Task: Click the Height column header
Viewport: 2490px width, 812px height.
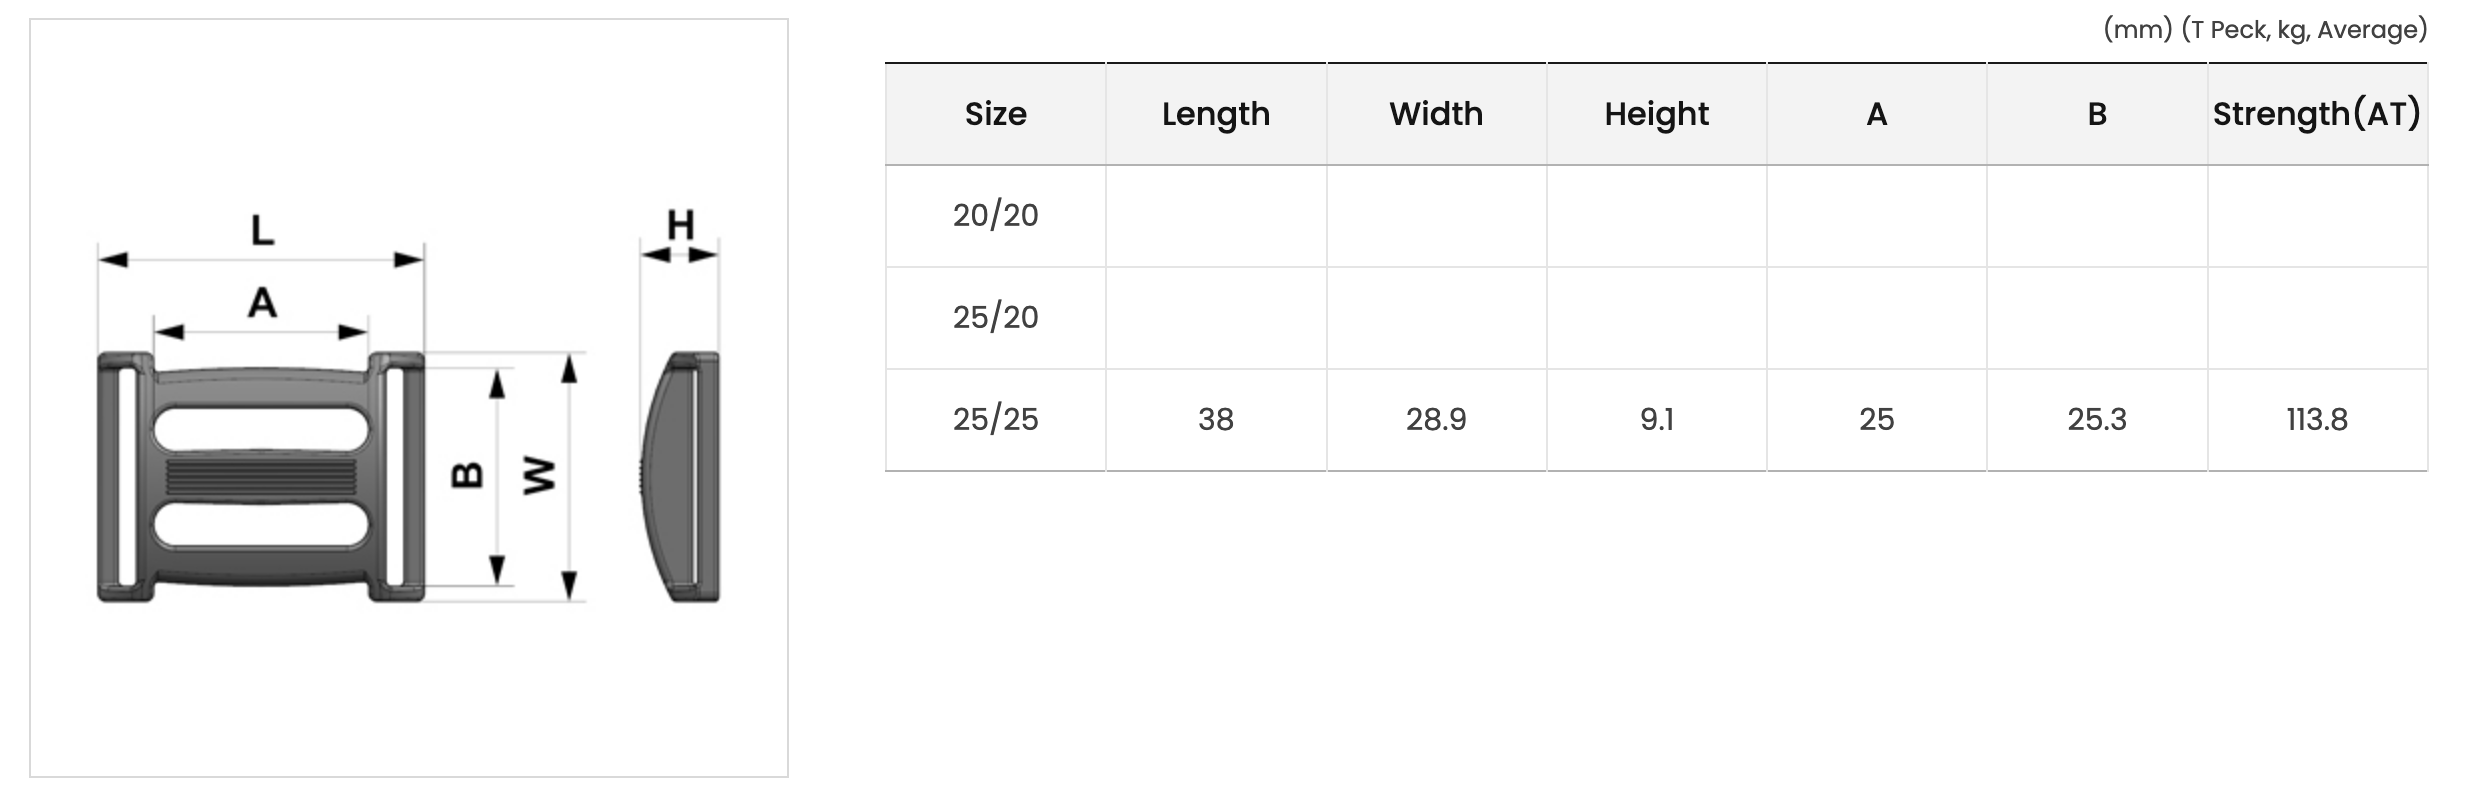Action: click(x=1656, y=114)
